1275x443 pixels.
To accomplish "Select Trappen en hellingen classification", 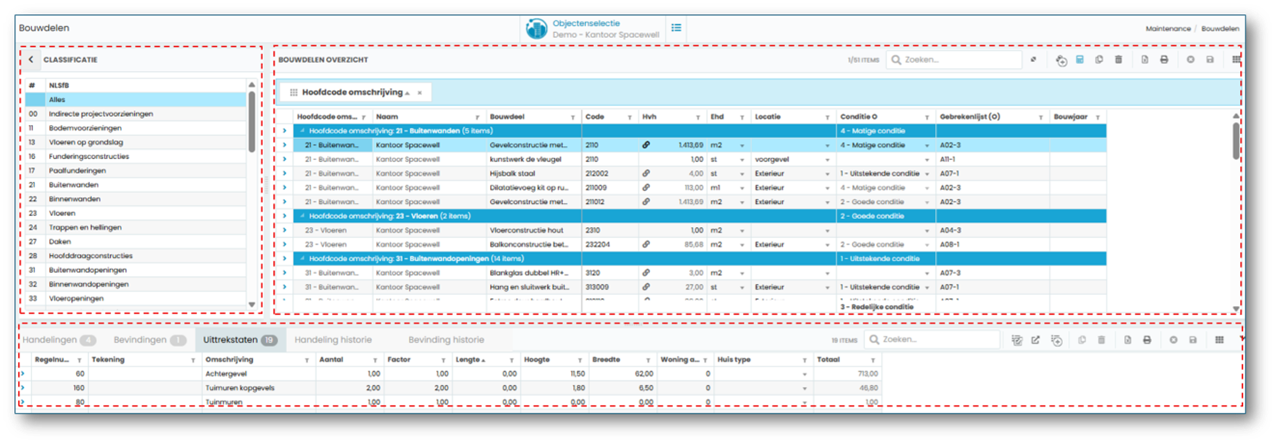I will click(x=135, y=227).
